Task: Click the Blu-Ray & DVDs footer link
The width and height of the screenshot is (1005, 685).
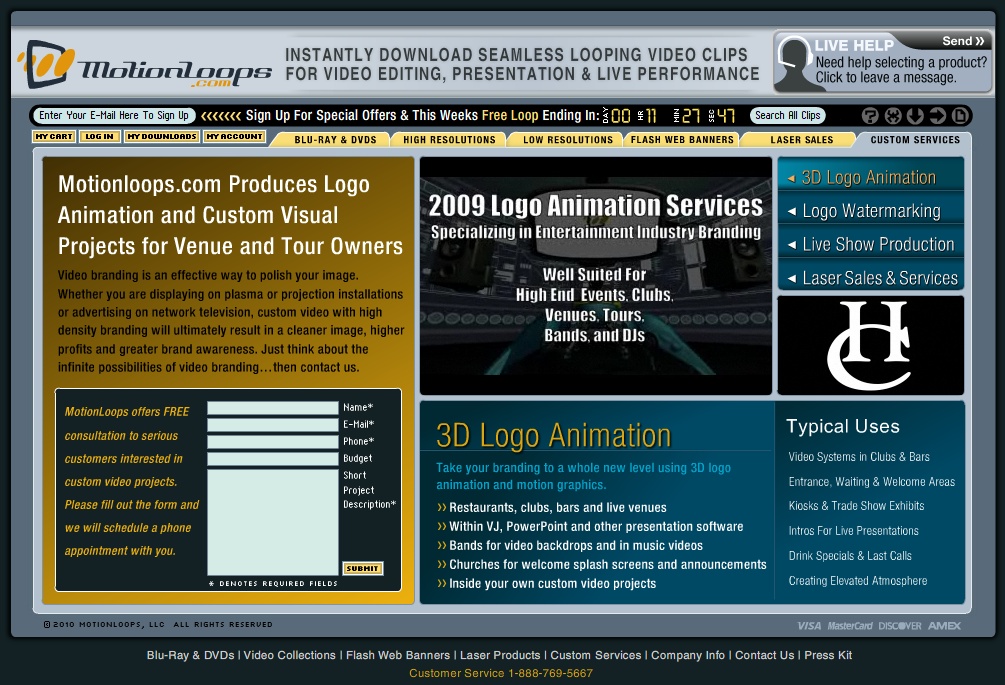Action: (x=190, y=655)
